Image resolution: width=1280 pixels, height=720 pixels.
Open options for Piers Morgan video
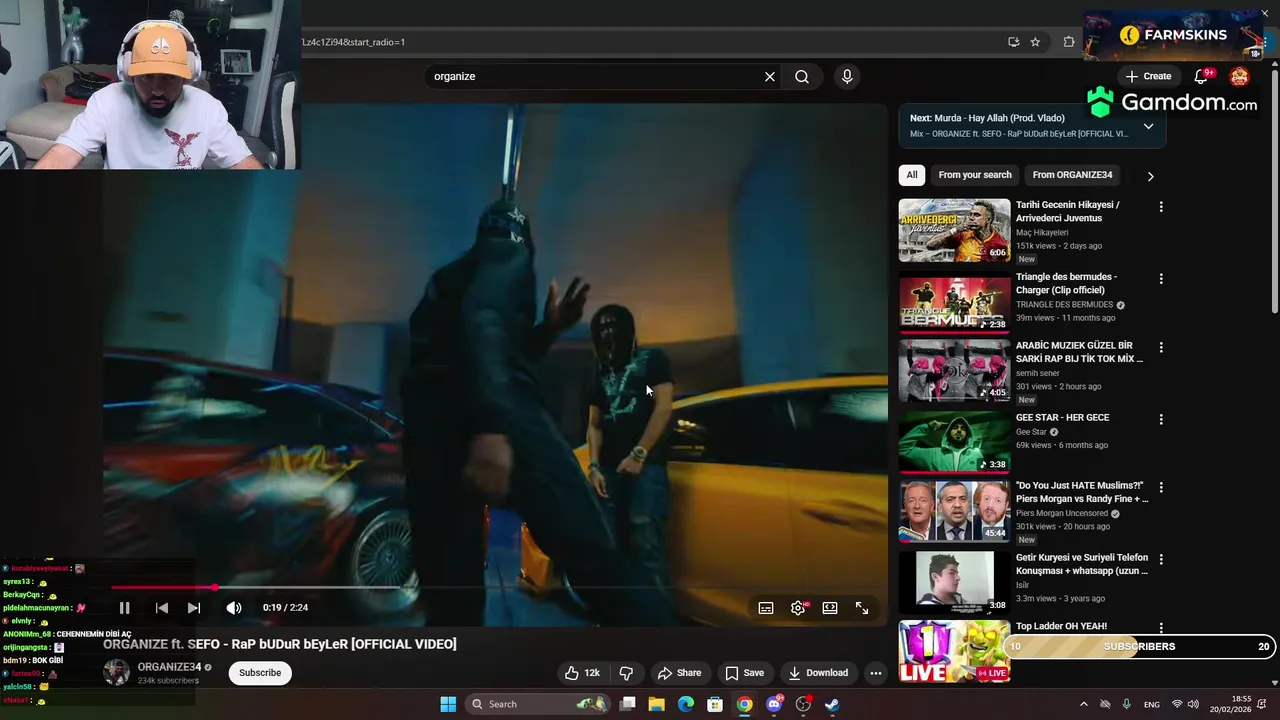tap(1161, 487)
